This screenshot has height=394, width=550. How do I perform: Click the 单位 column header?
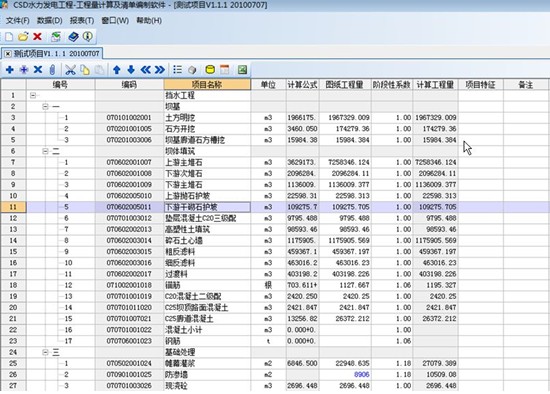point(268,85)
